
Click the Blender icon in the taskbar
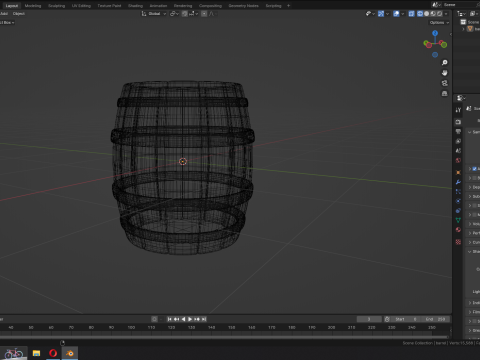[x=70, y=353]
